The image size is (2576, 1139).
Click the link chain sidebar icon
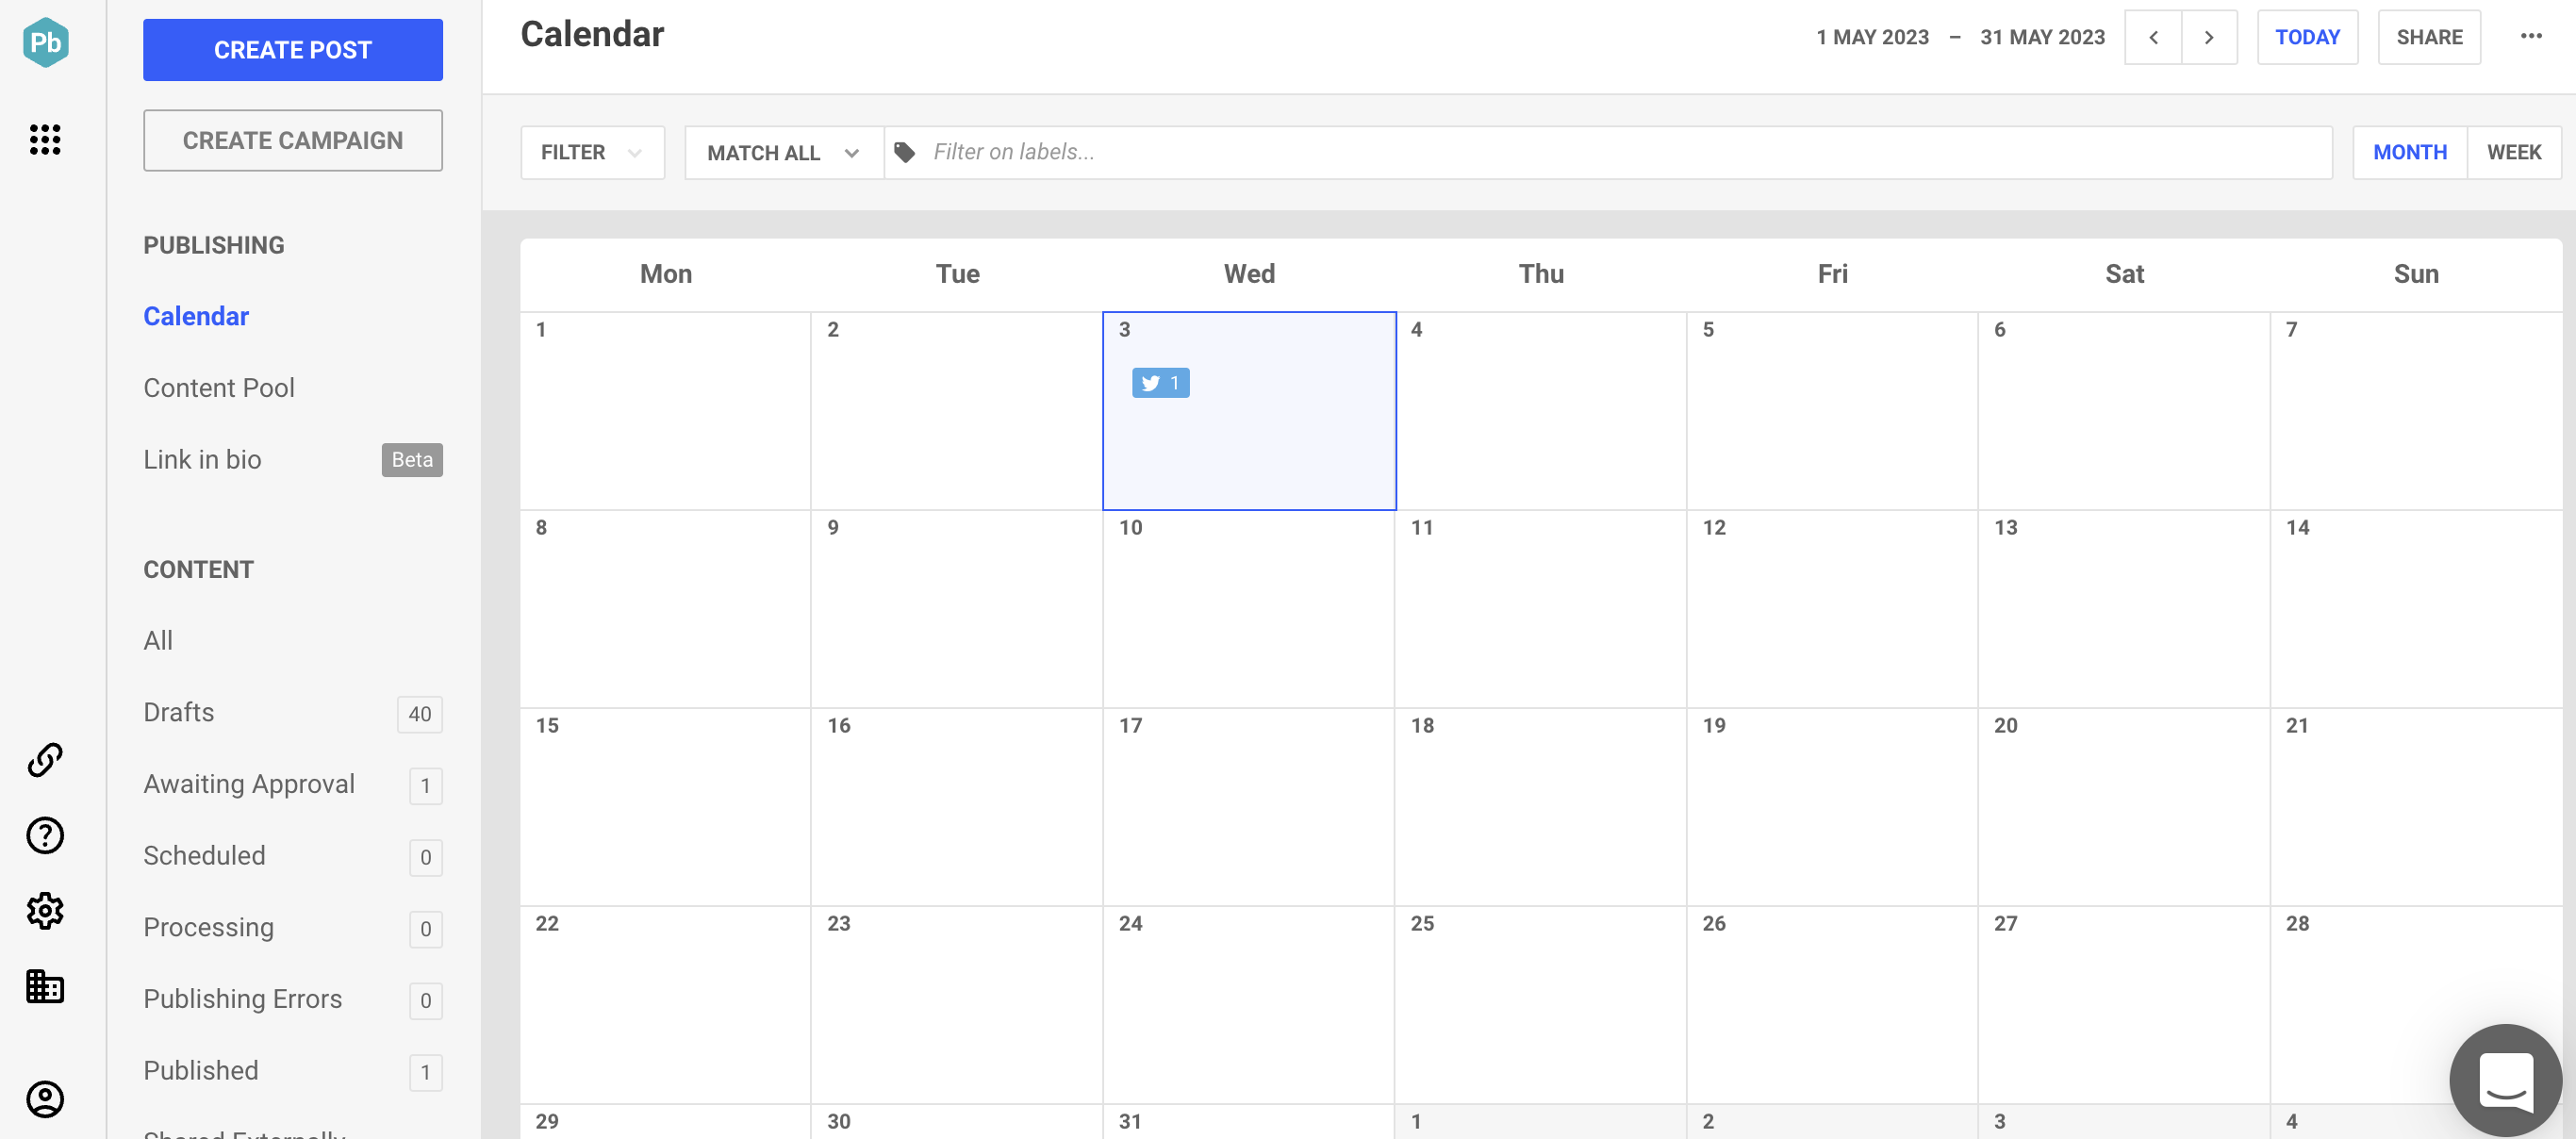pyautogui.click(x=45, y=760)
